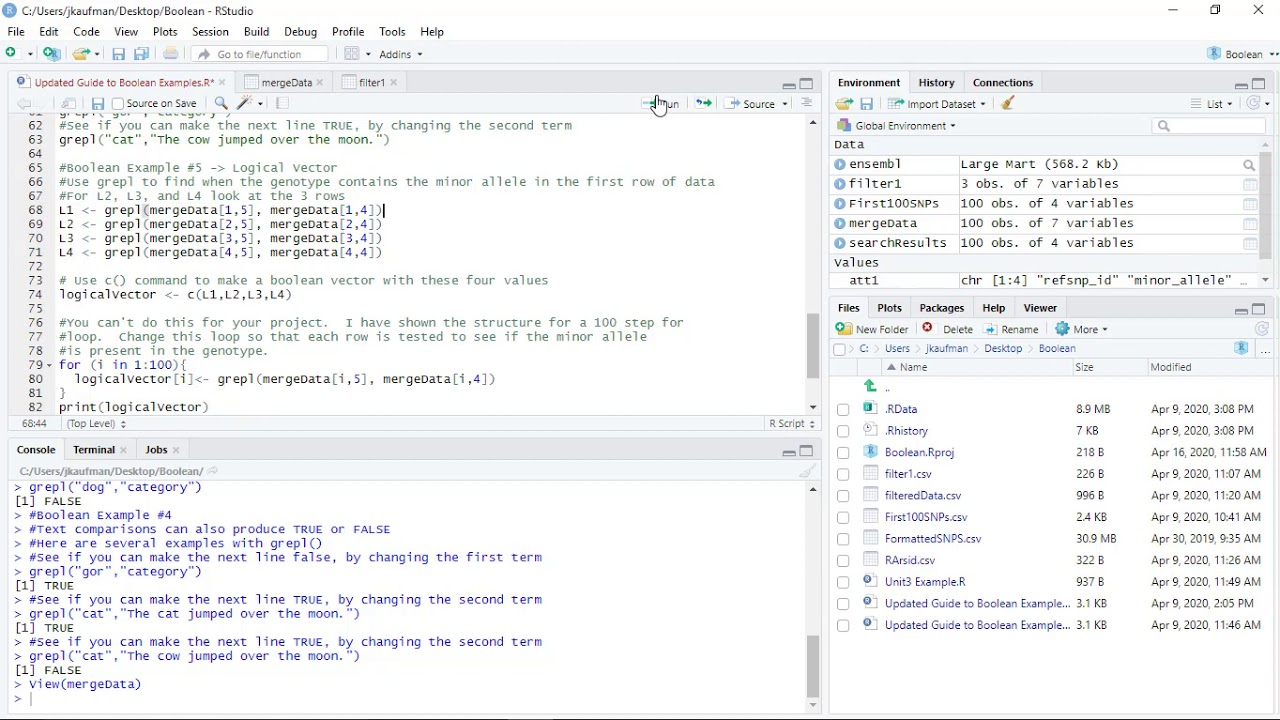The image size is (1280, 720).
Task: Check the box next to Boolean.Rproj
Action: coord(843,453)
